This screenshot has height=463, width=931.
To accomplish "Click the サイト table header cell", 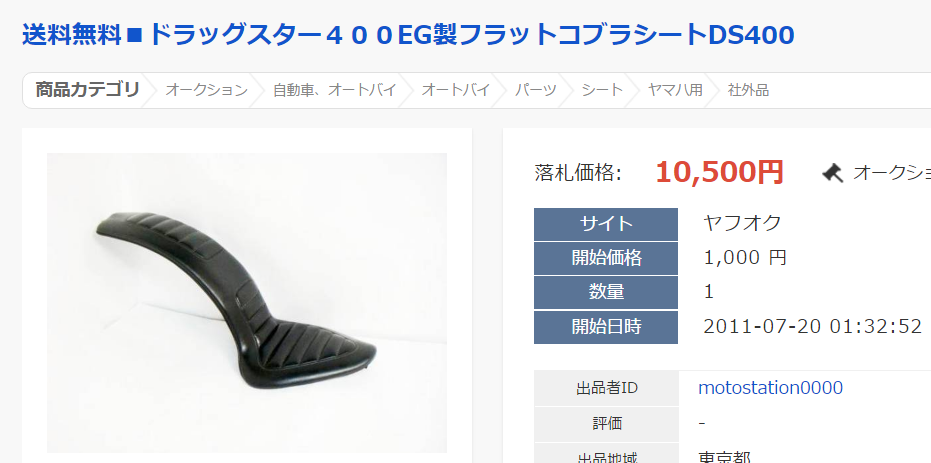I will (x=606, y=224).
